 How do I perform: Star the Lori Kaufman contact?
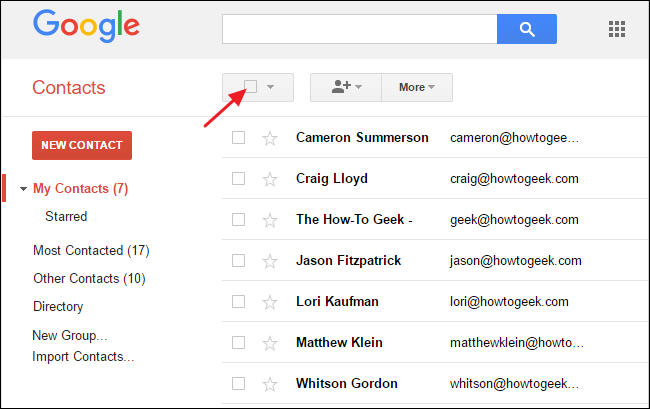(x=269, y=301)
